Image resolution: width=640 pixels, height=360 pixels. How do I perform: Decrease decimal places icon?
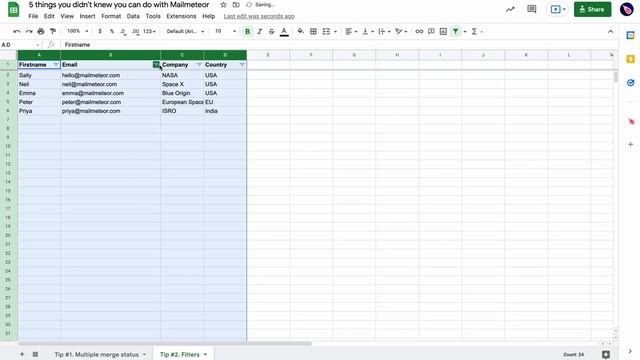coord(123,31)
